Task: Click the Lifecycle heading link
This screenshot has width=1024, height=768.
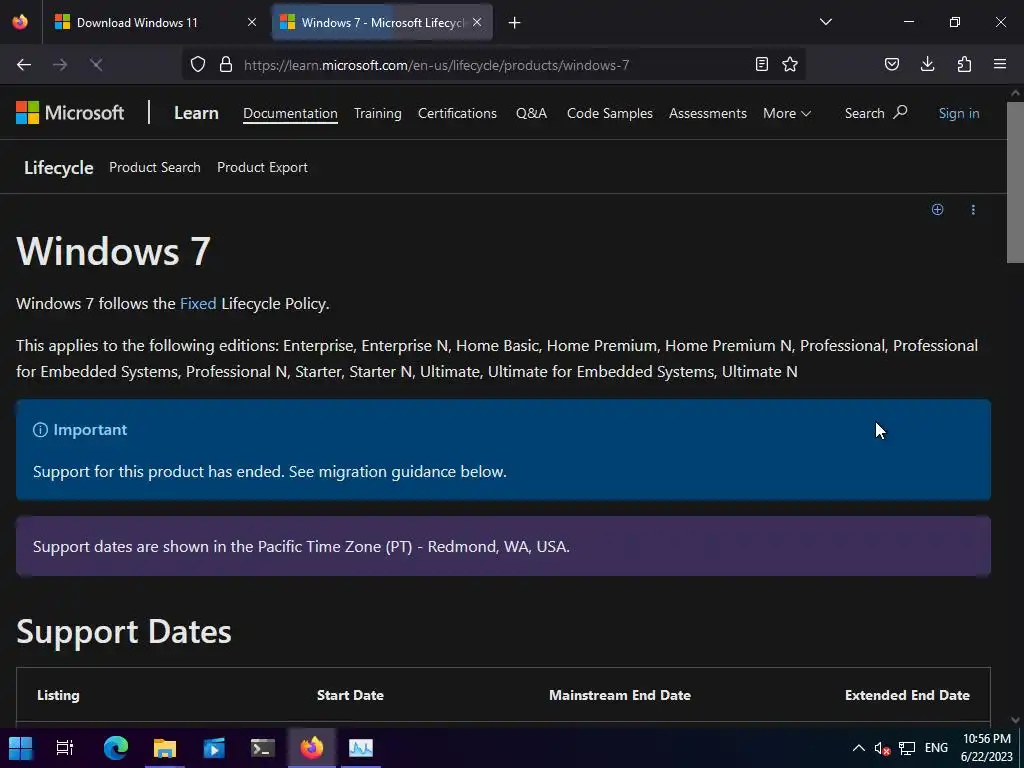Action: point(59,168)
